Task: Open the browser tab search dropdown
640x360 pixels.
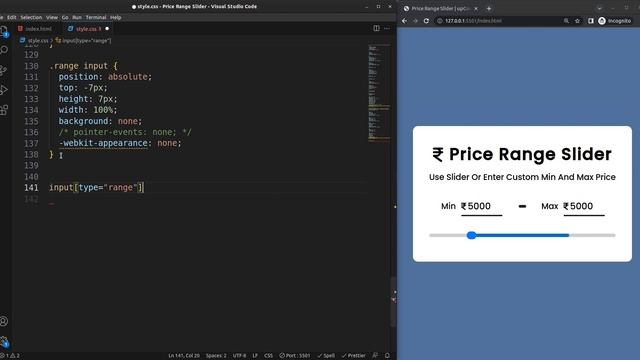Action: point(599,8)
